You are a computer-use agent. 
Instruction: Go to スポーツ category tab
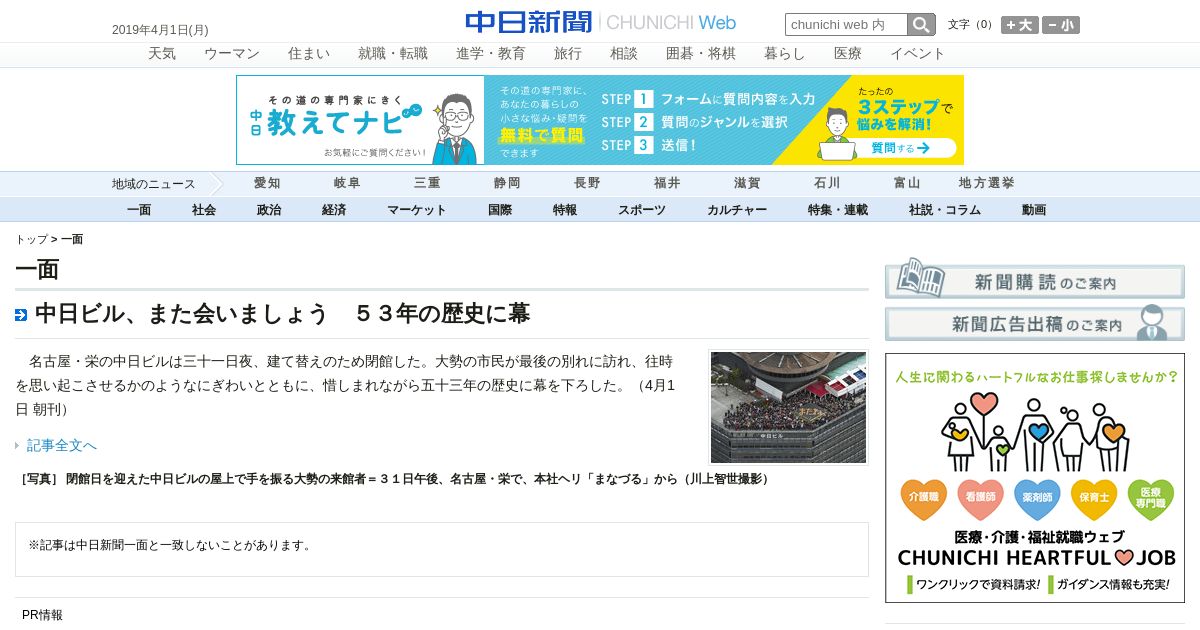[x=642, y=210]
